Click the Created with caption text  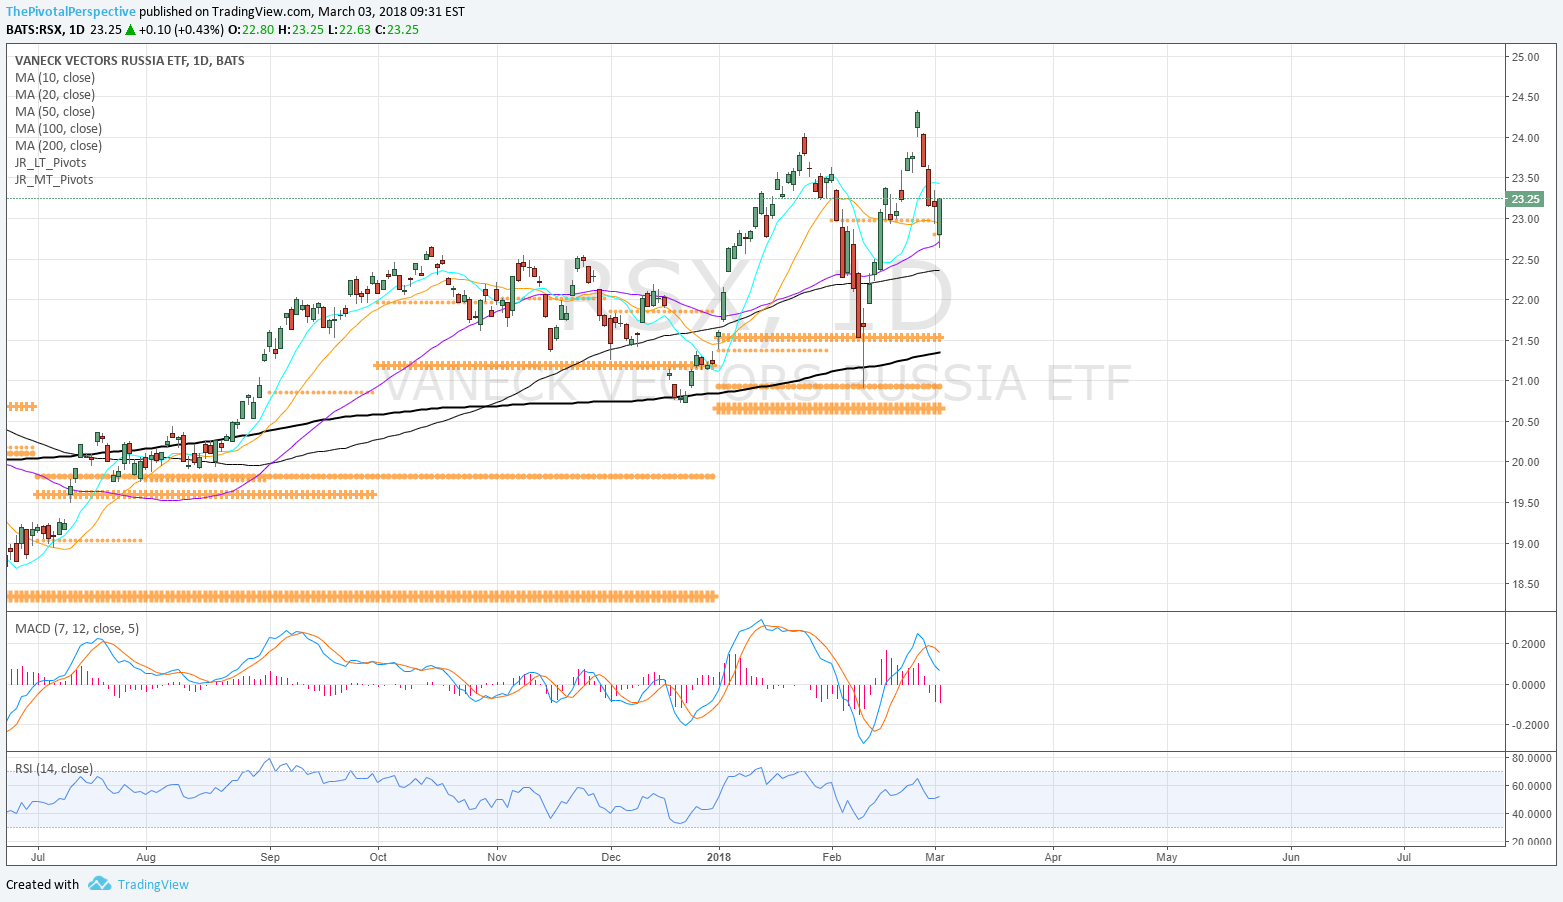click(x=42, y=884)
